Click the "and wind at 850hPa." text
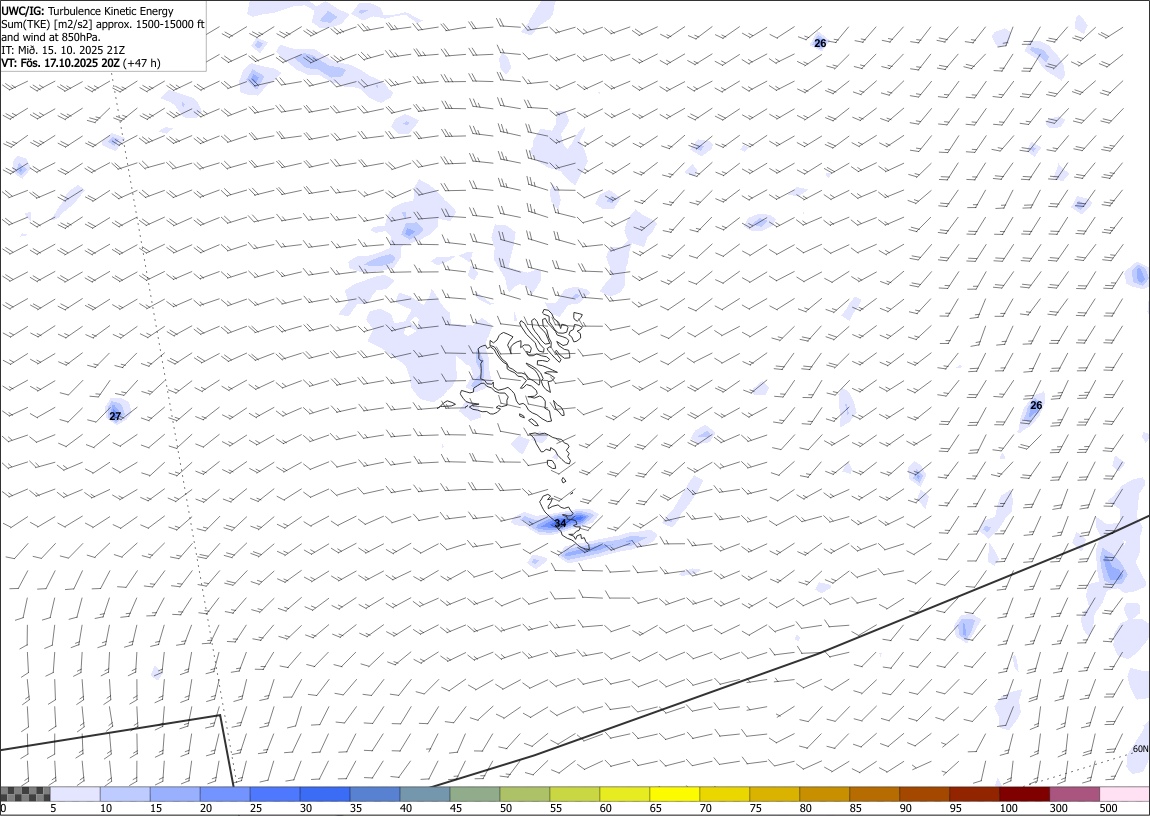 [51, 37]
